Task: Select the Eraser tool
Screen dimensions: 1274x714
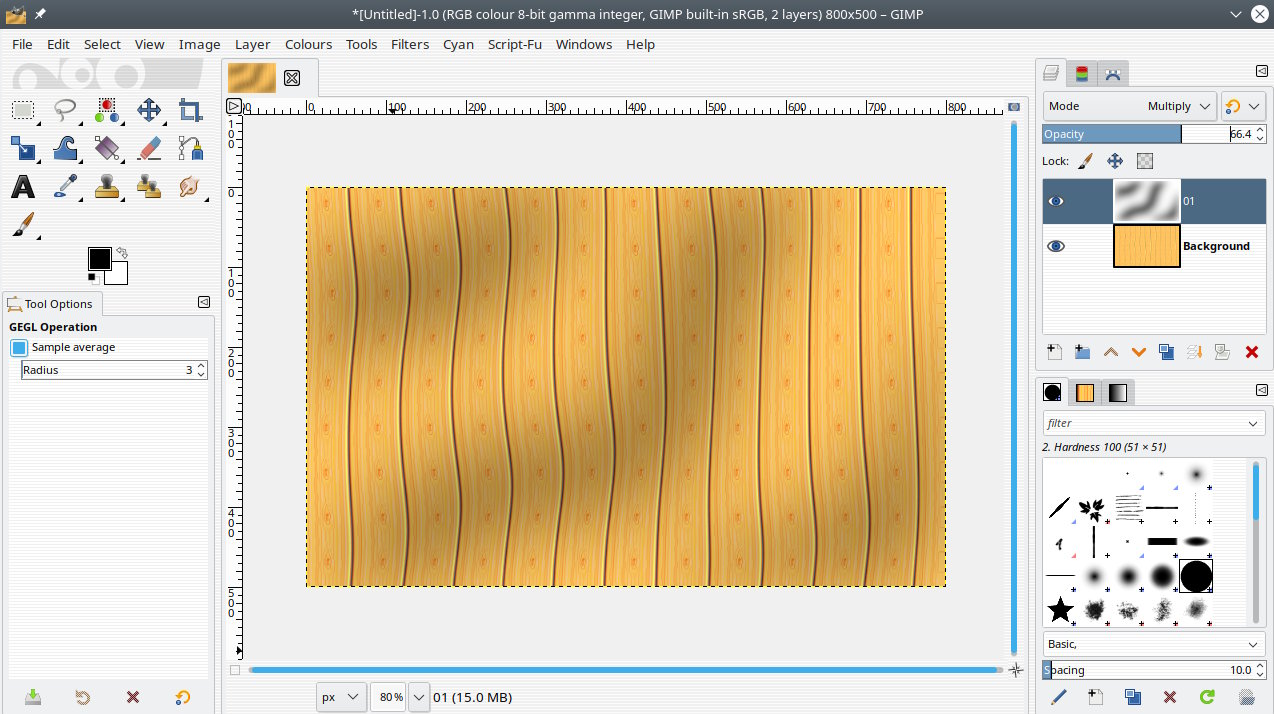Action: click(149, 148)
